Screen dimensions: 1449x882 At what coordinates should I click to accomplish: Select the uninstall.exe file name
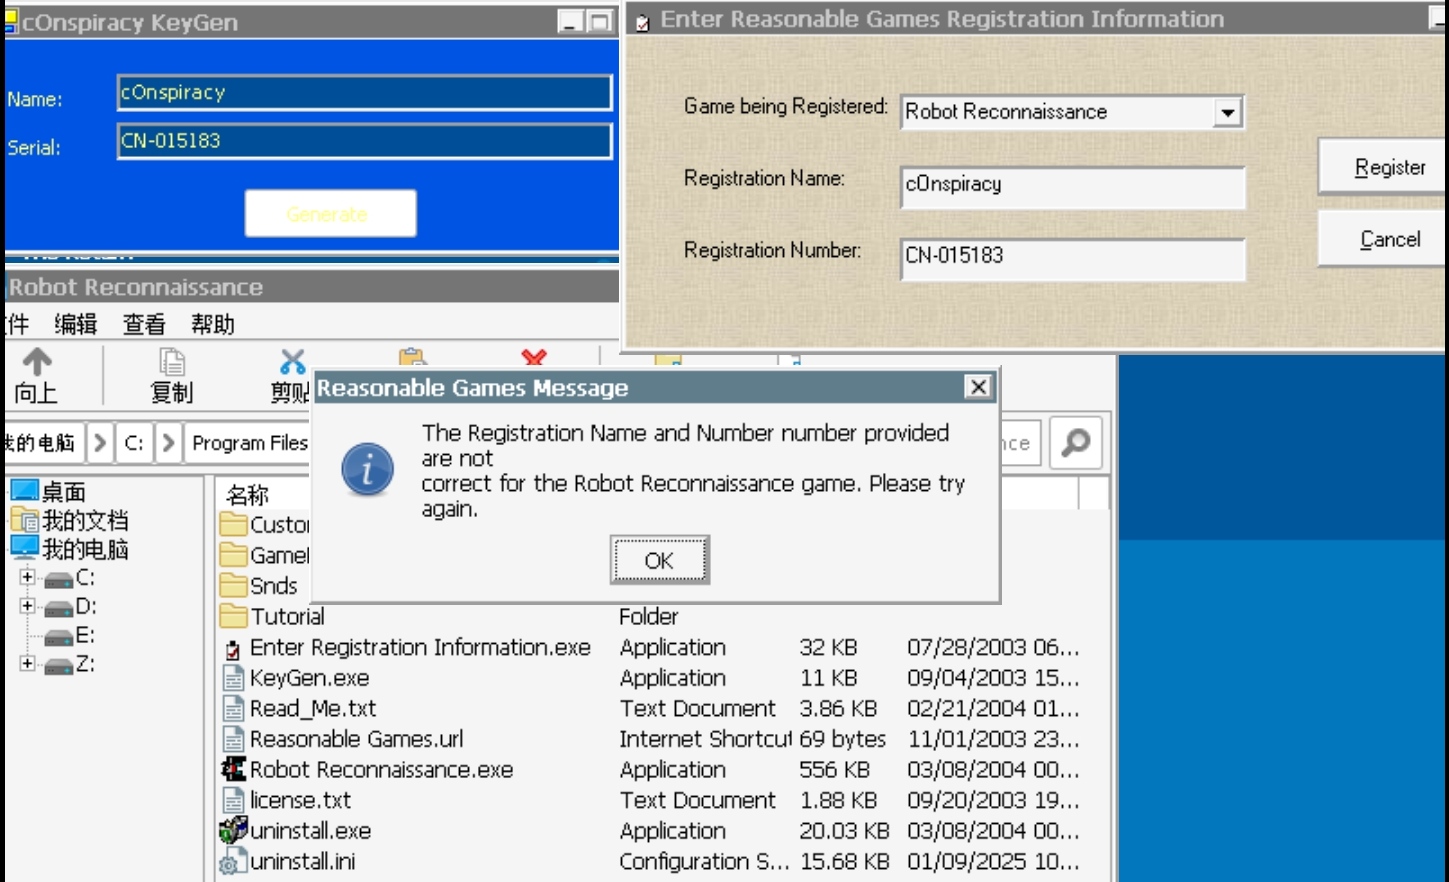tap(310, 831)
